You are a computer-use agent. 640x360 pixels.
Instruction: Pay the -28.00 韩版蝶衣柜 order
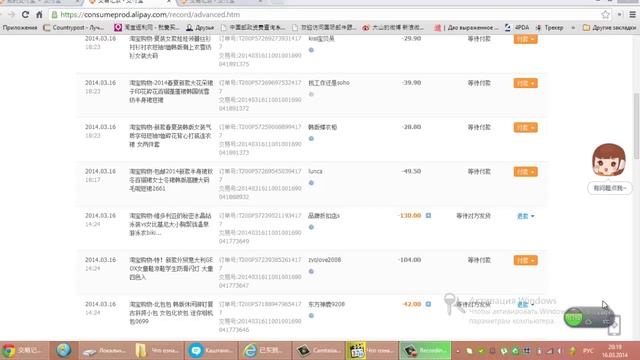pos(525,127)
